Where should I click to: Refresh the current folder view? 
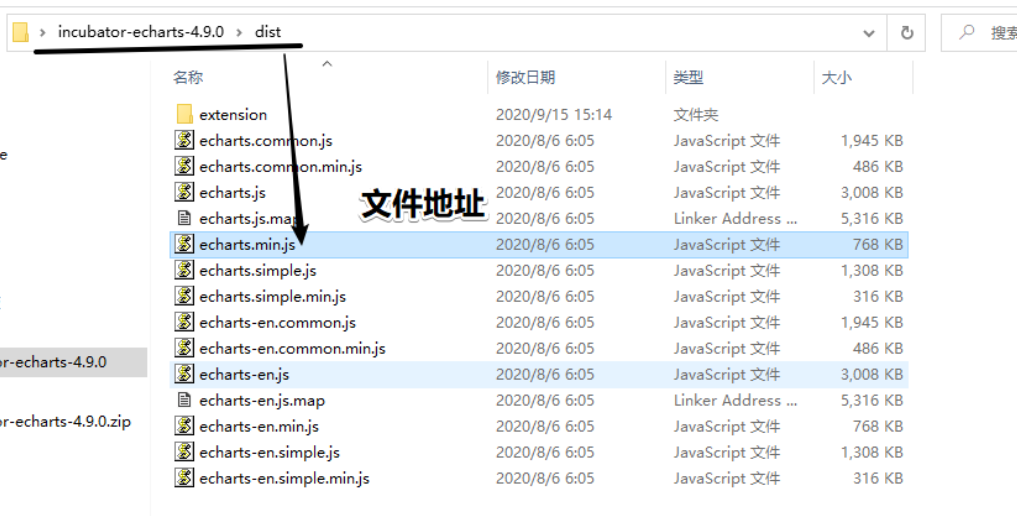tap(907, 32)
